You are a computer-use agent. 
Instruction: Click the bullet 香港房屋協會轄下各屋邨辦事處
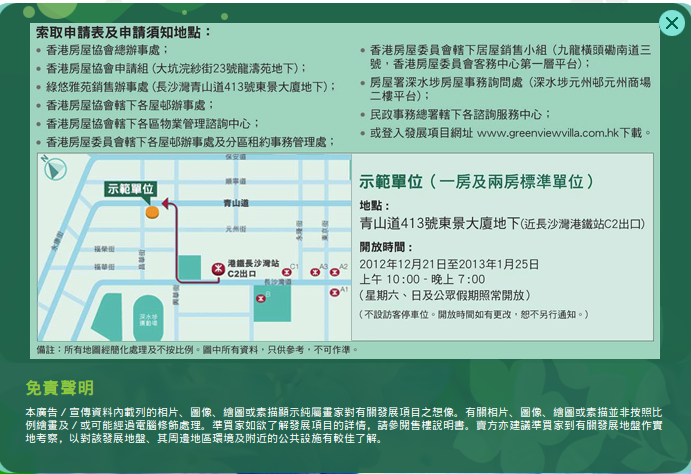[x=130, y=105]
